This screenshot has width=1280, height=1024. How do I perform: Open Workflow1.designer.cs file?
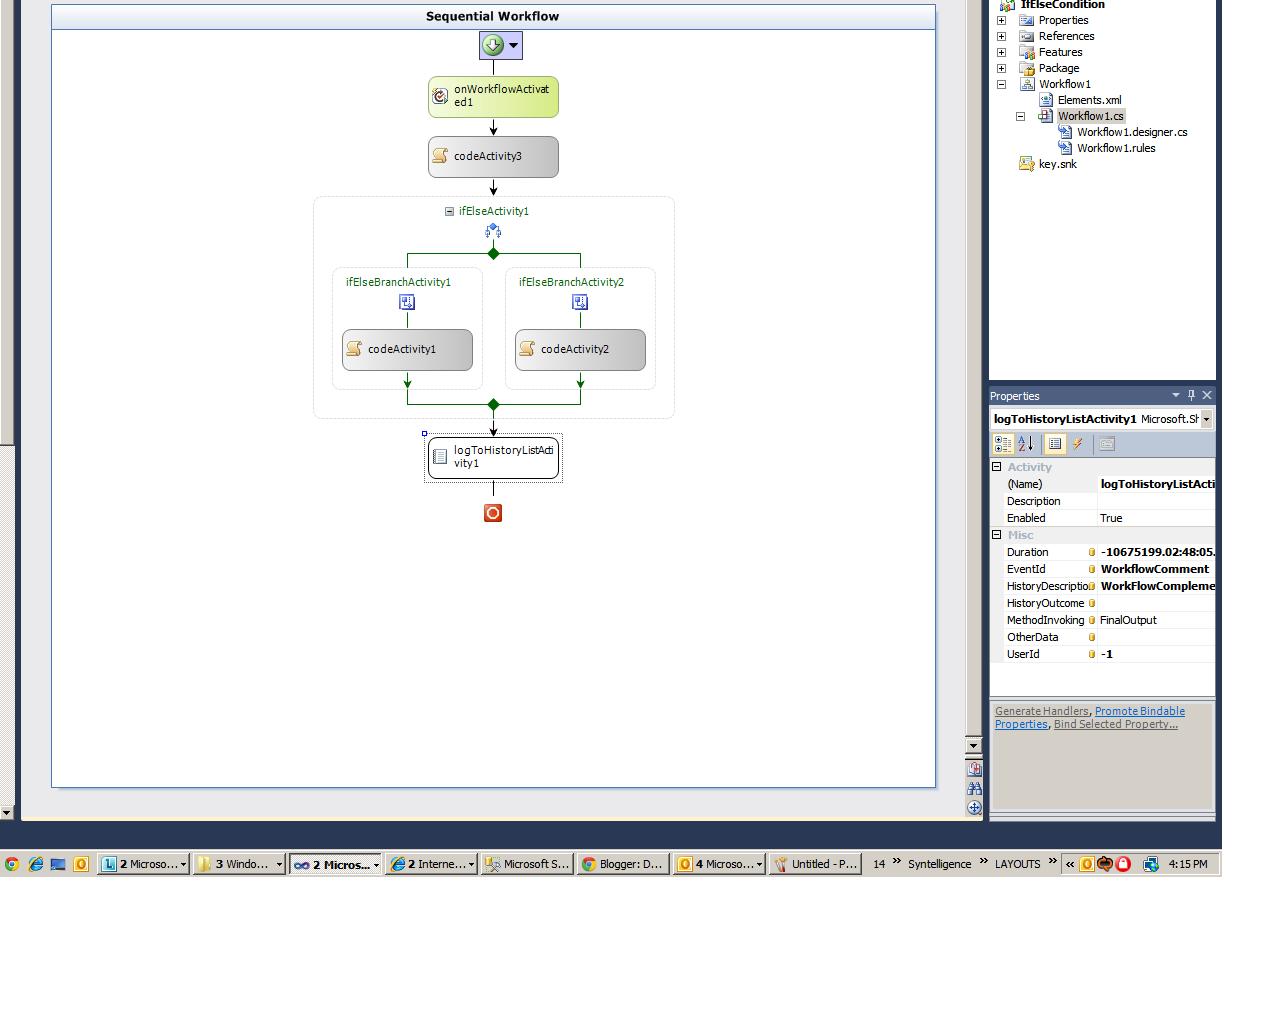pos(1132,132)
